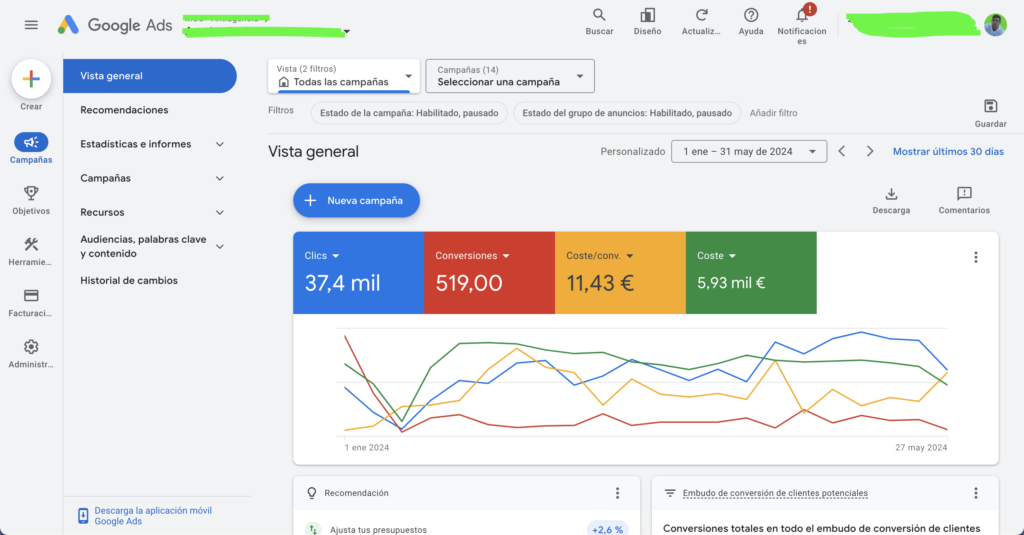The image size is (1024, 535).
Task: Select Recomendaciones in the navigation menu
Action: 124,110
